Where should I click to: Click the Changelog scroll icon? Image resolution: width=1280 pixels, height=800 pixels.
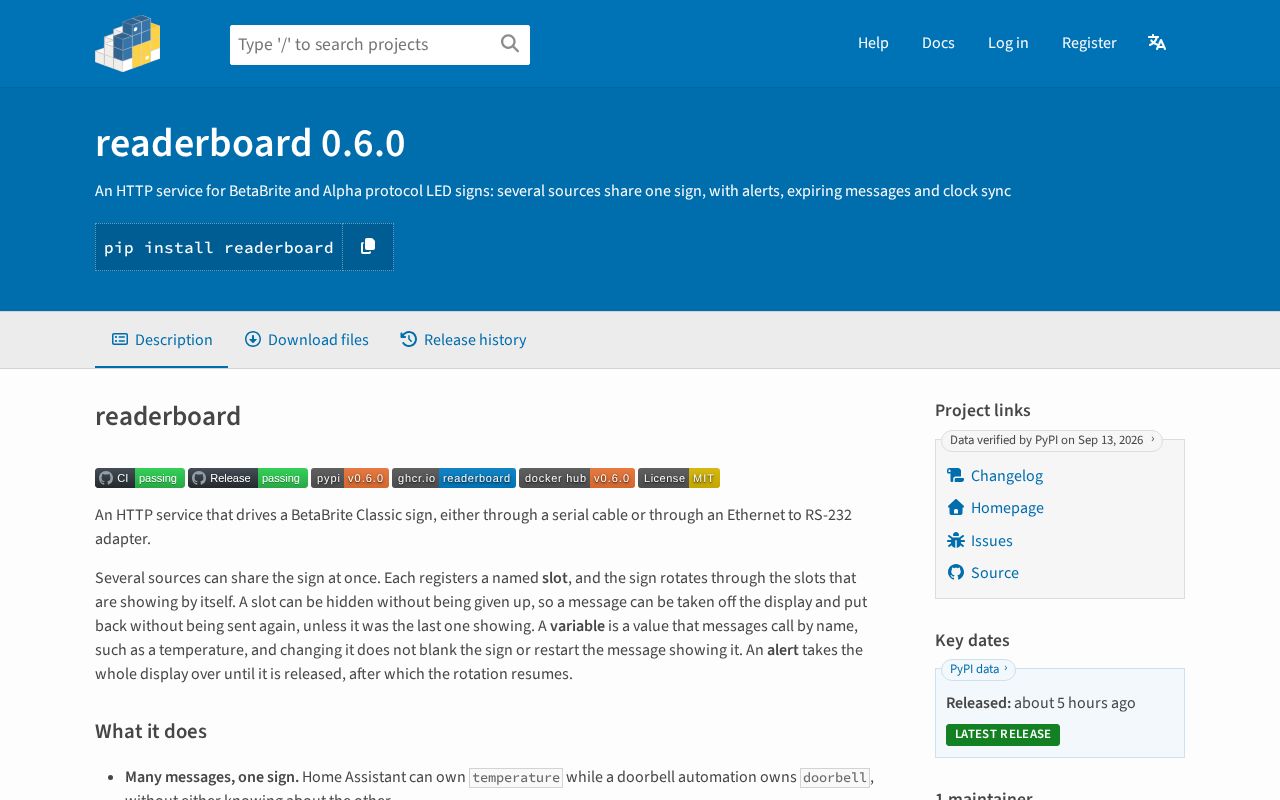tap(956, 476)
